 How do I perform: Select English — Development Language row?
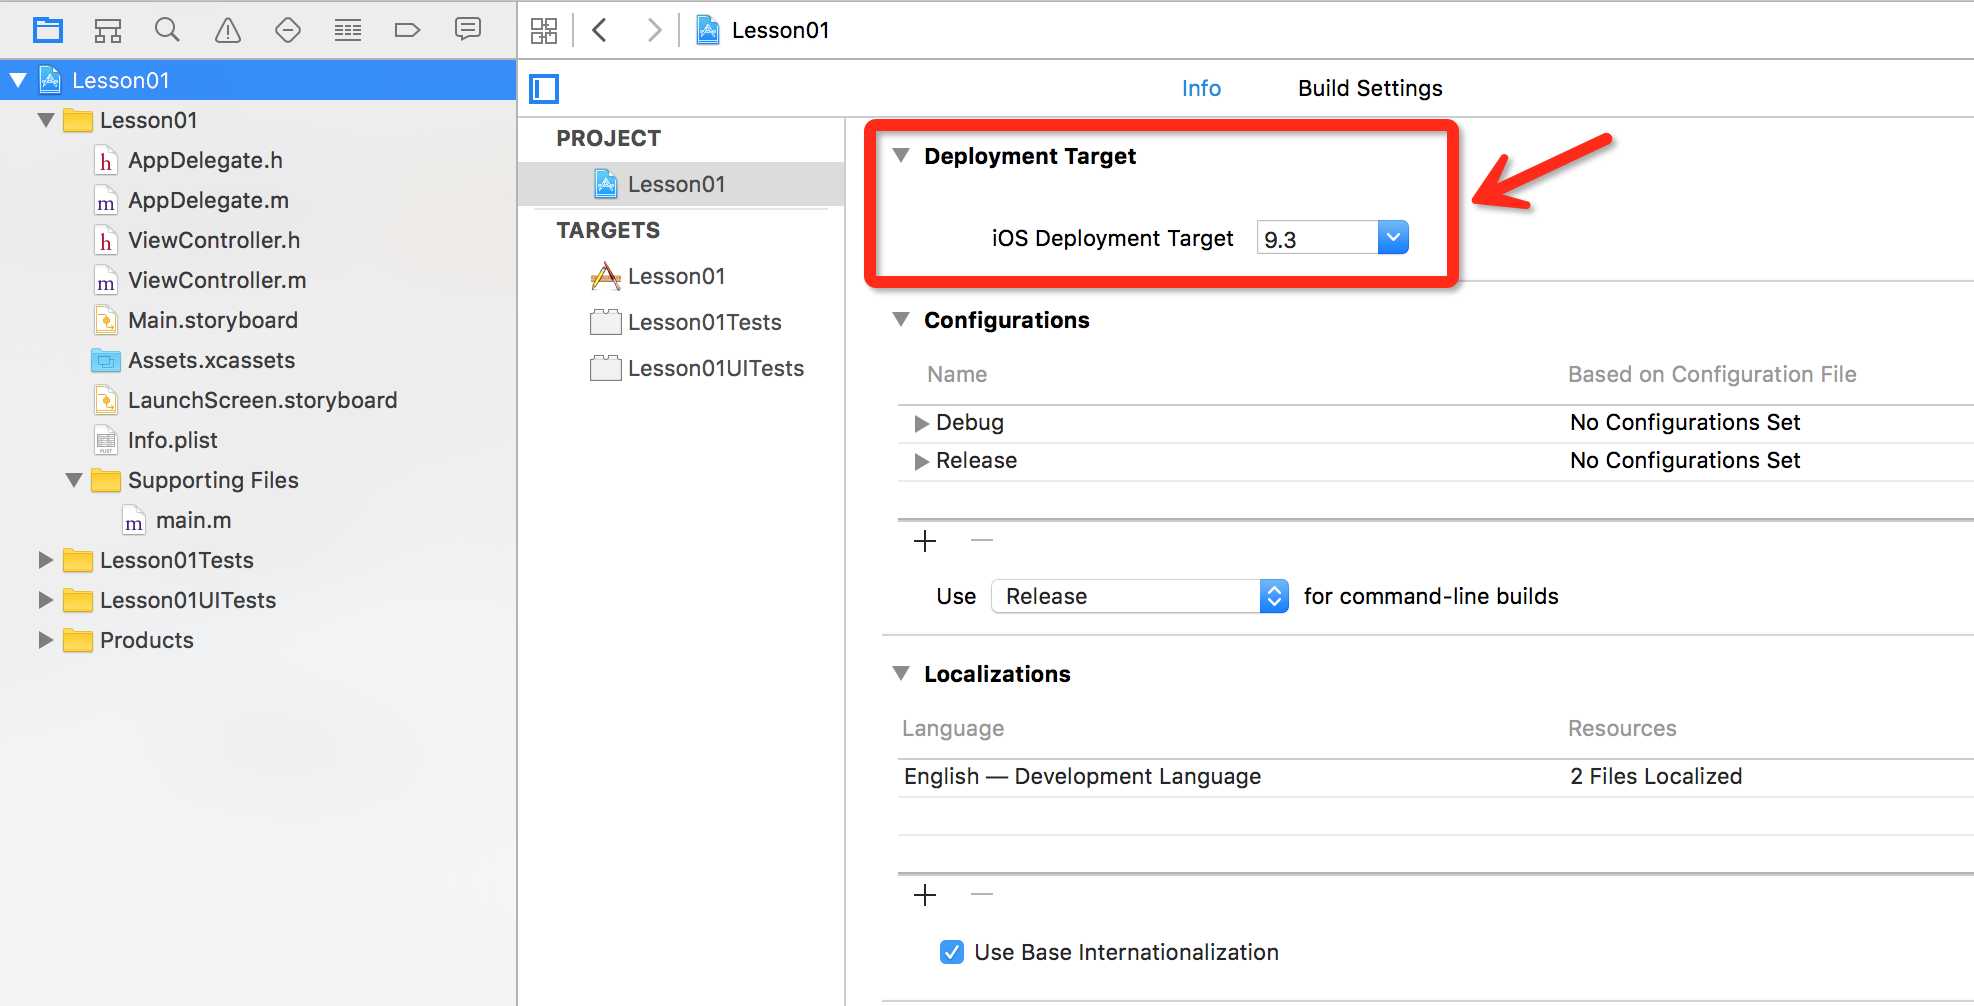coord(1436,777)
